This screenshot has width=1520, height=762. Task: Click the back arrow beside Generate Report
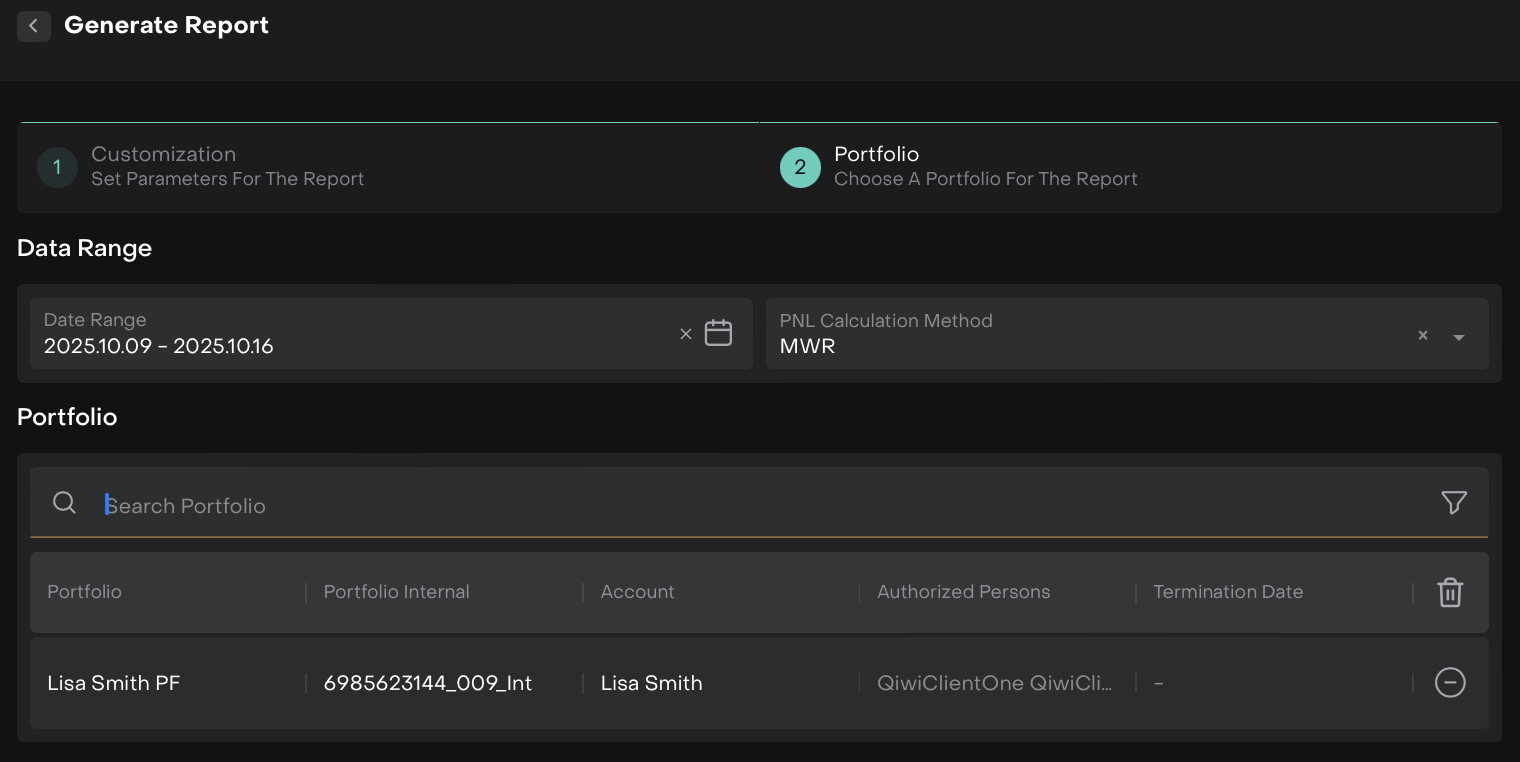click(x=33, y=26)
